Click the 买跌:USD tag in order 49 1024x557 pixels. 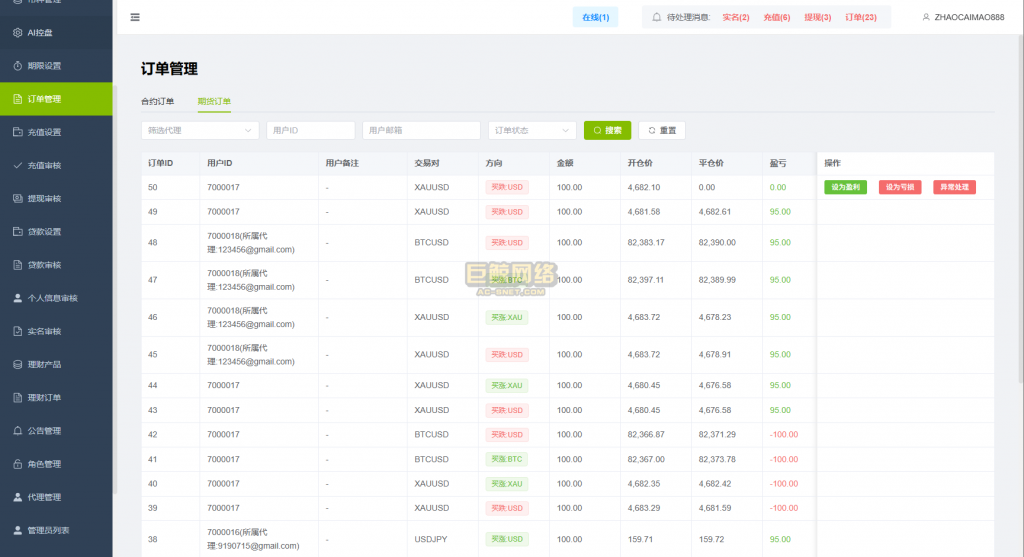pos(507,212)
